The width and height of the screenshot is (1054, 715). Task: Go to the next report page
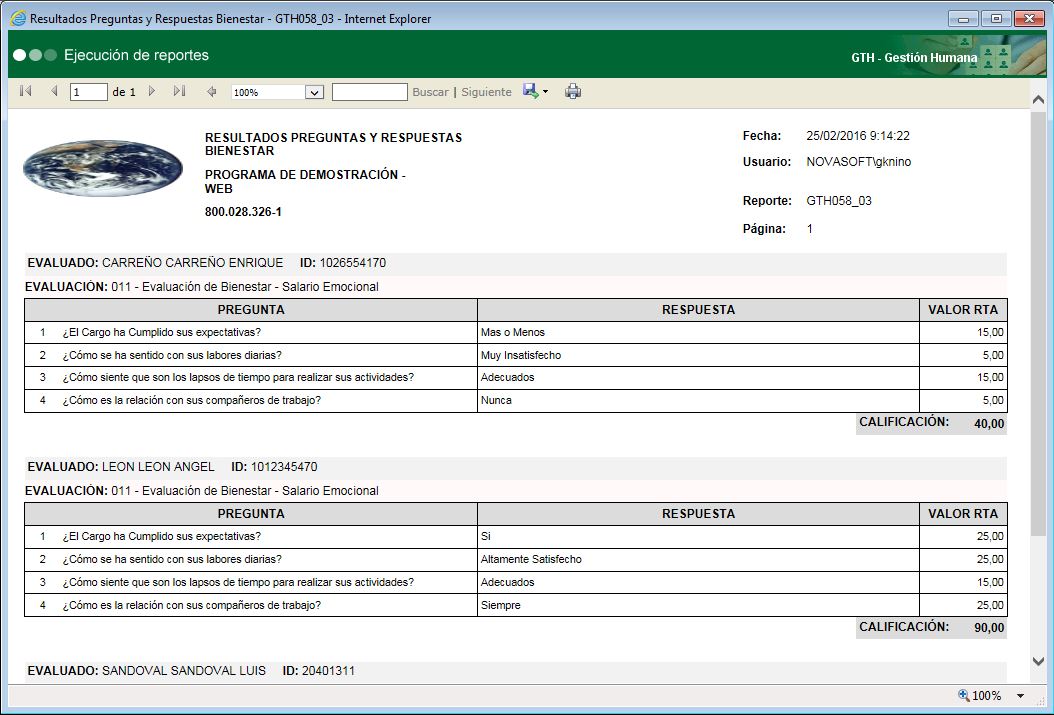coord(152,91)
